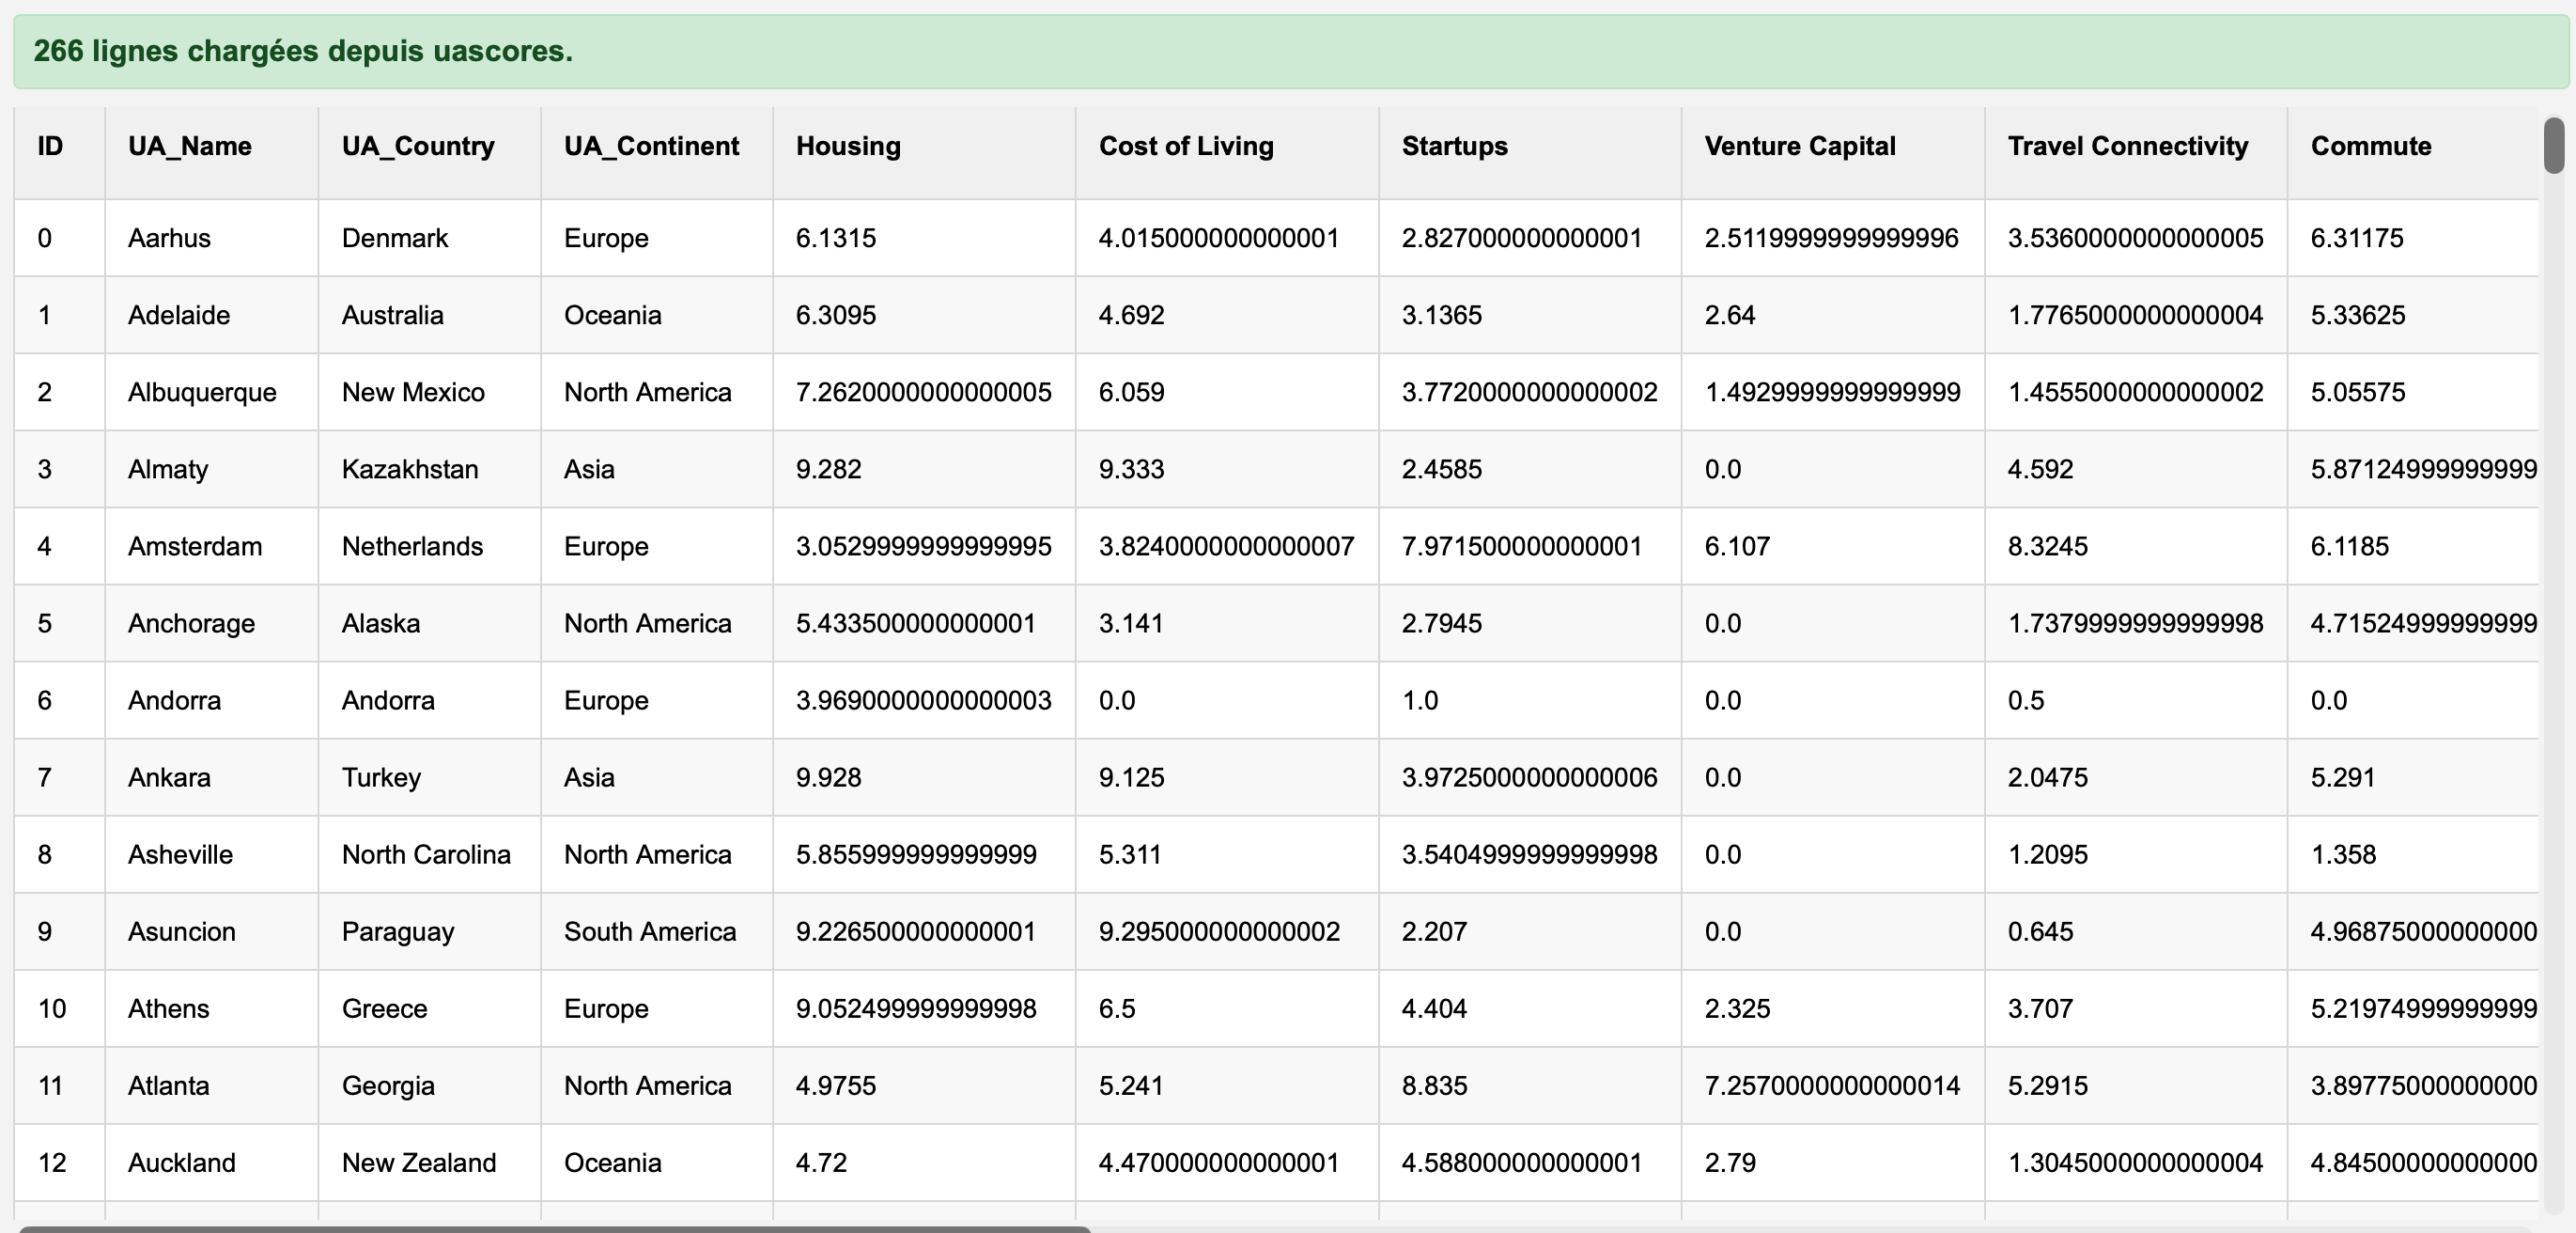Screen dimensions: 2576x1233
Task: Click Housing value 6.3095
Action: click(924, 315)
